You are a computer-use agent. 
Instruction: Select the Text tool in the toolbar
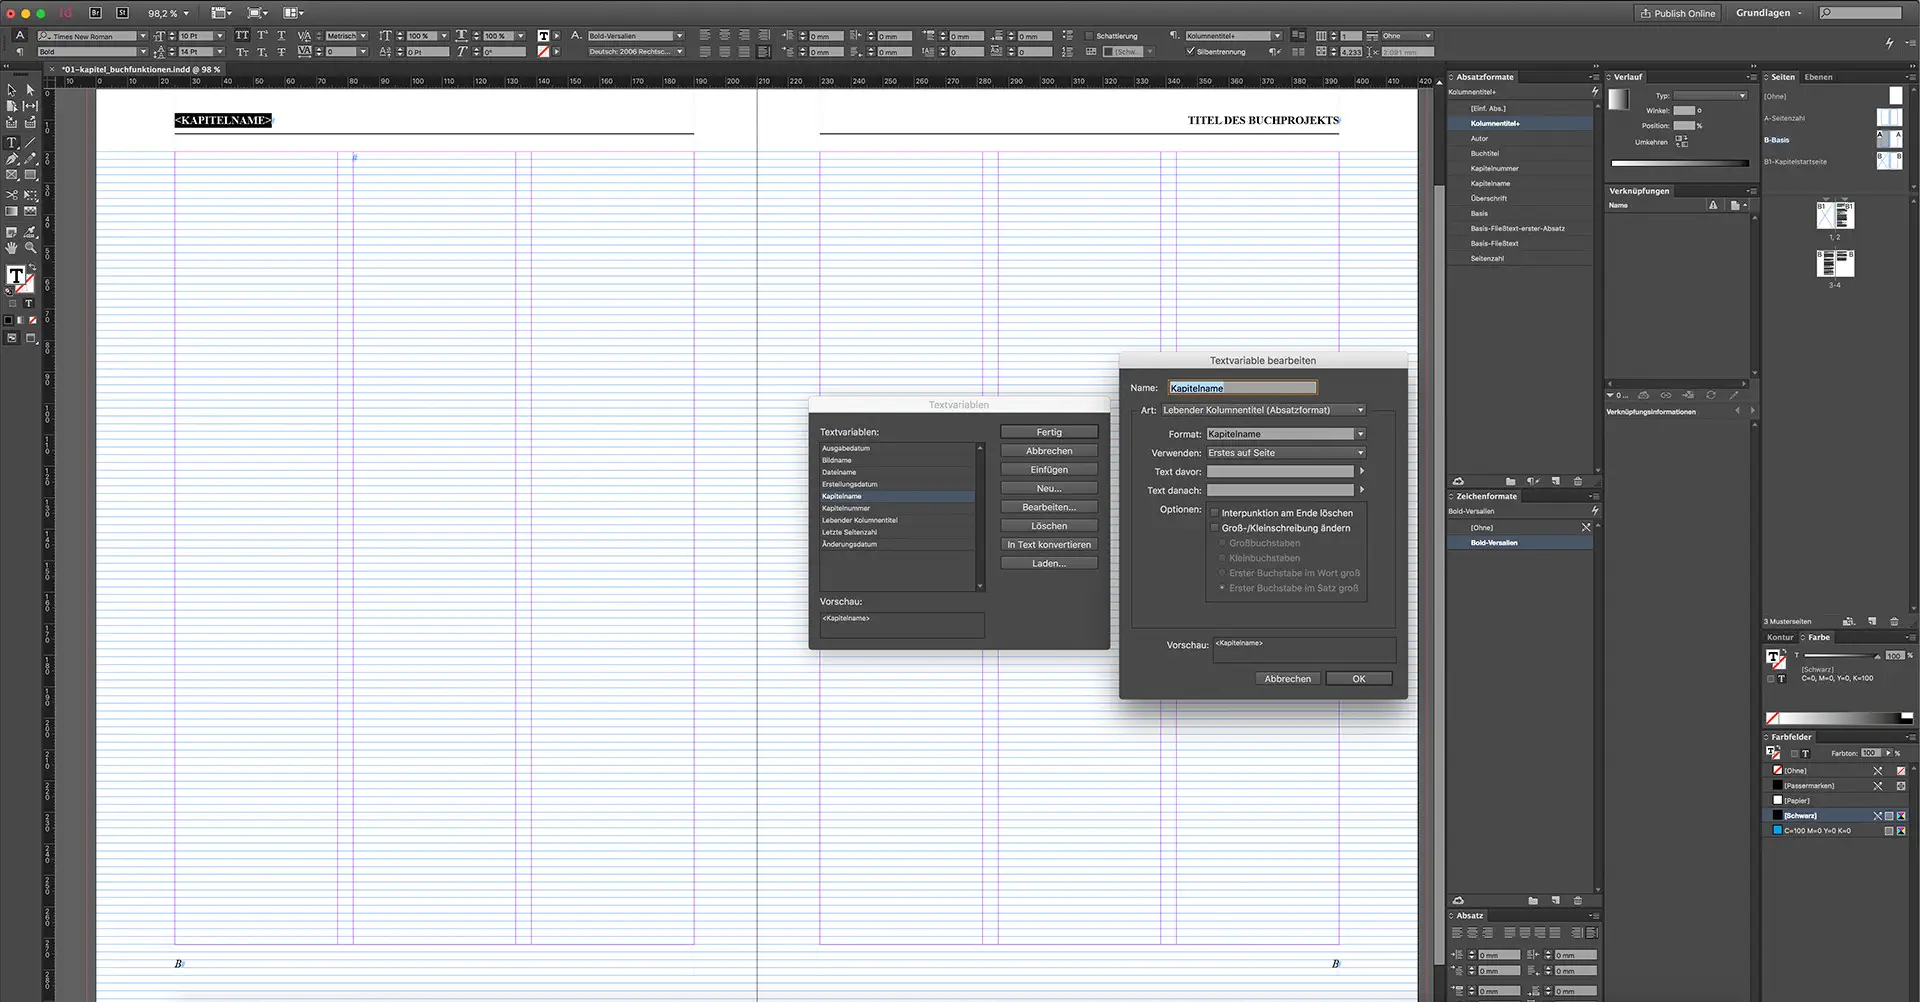12,141
